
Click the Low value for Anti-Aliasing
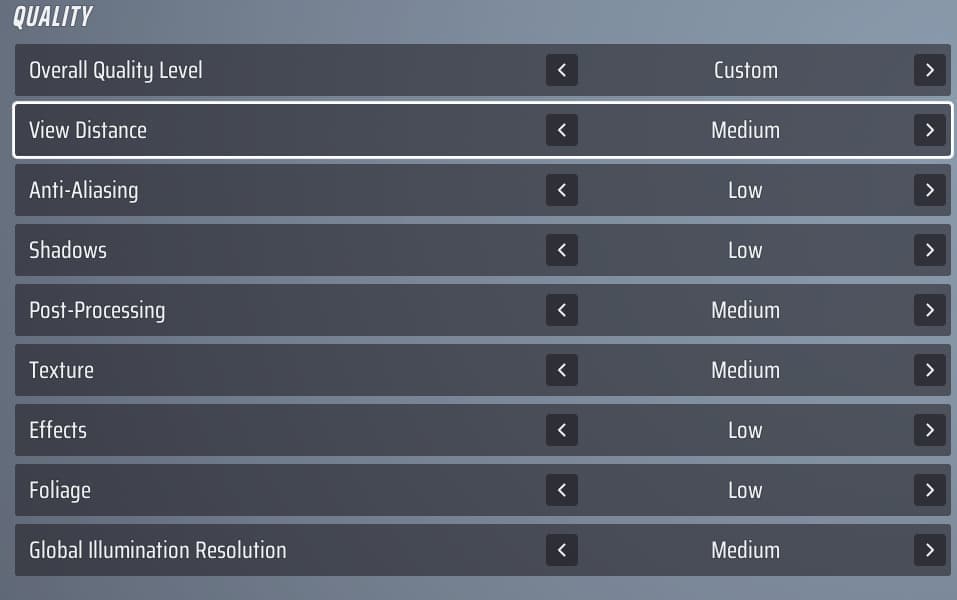tap(745, 190)
